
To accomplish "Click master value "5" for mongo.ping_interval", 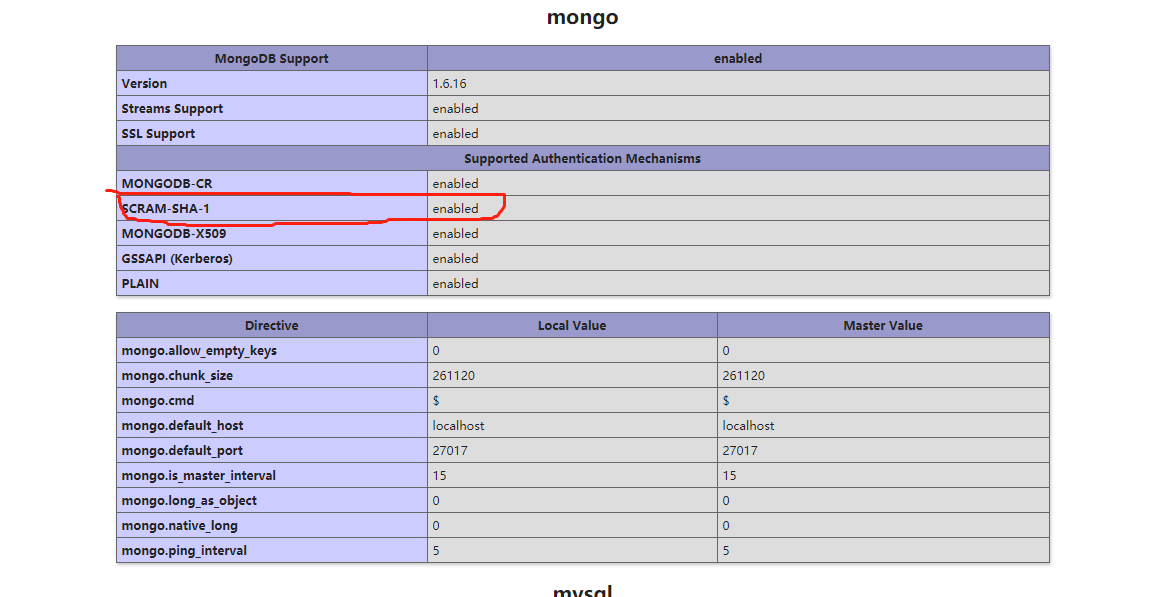I will coord(726,551).
